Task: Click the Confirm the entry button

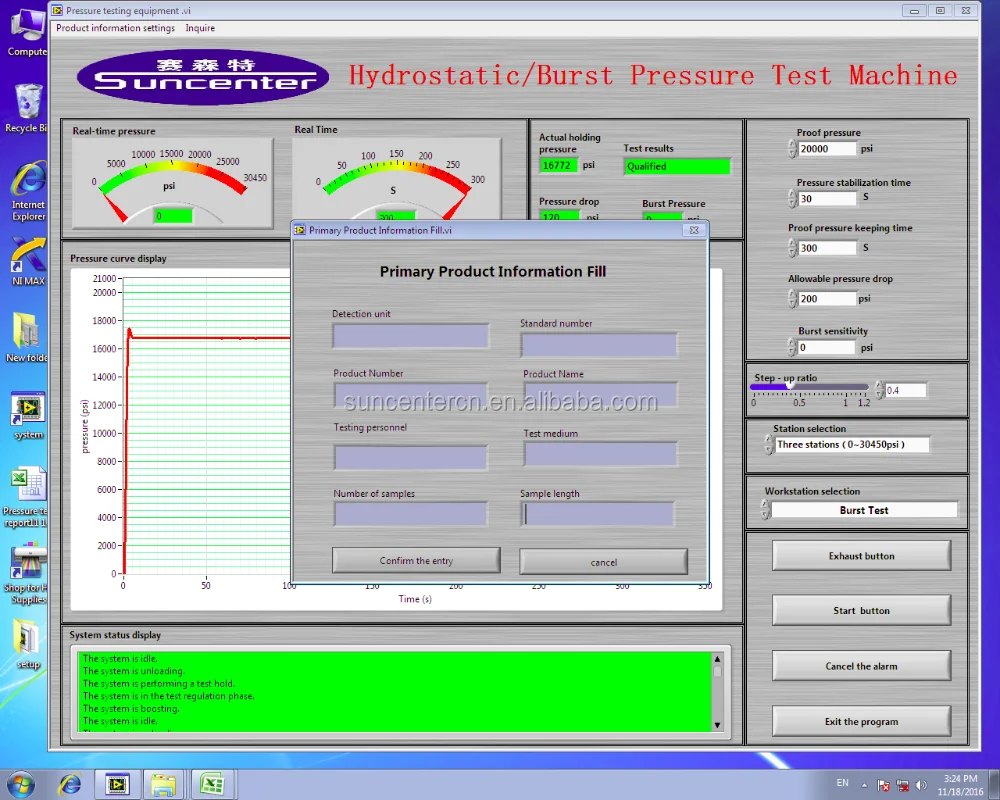Action: click(x=415, y=561)
